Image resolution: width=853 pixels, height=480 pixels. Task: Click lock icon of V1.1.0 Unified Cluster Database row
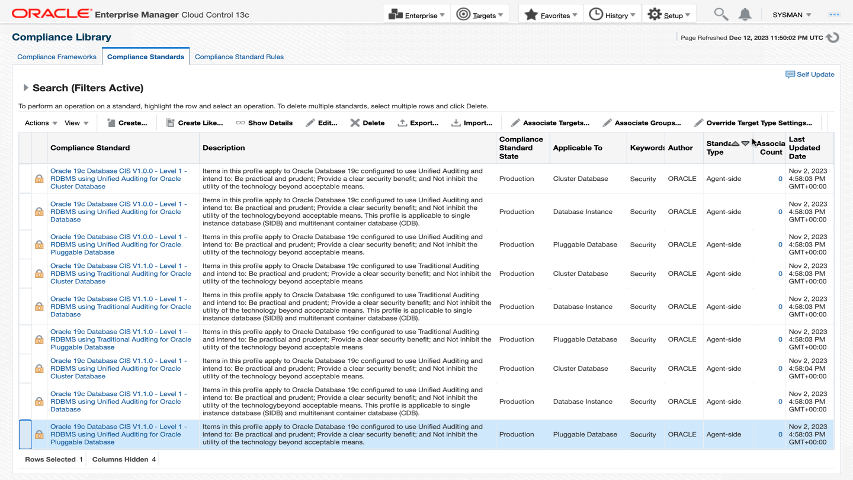click(x=39, y=368)
